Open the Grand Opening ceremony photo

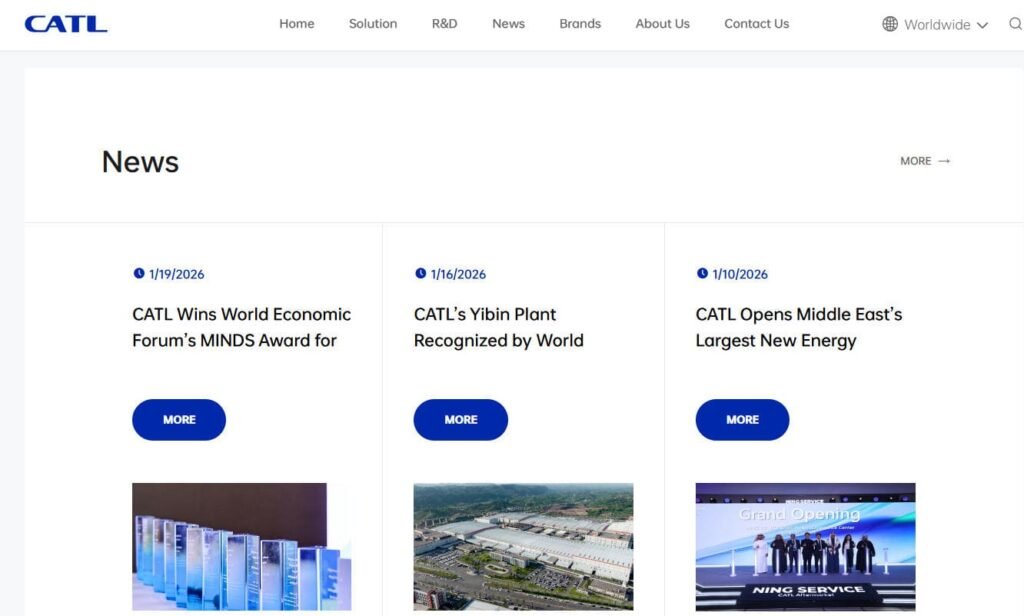coord(805,546)
